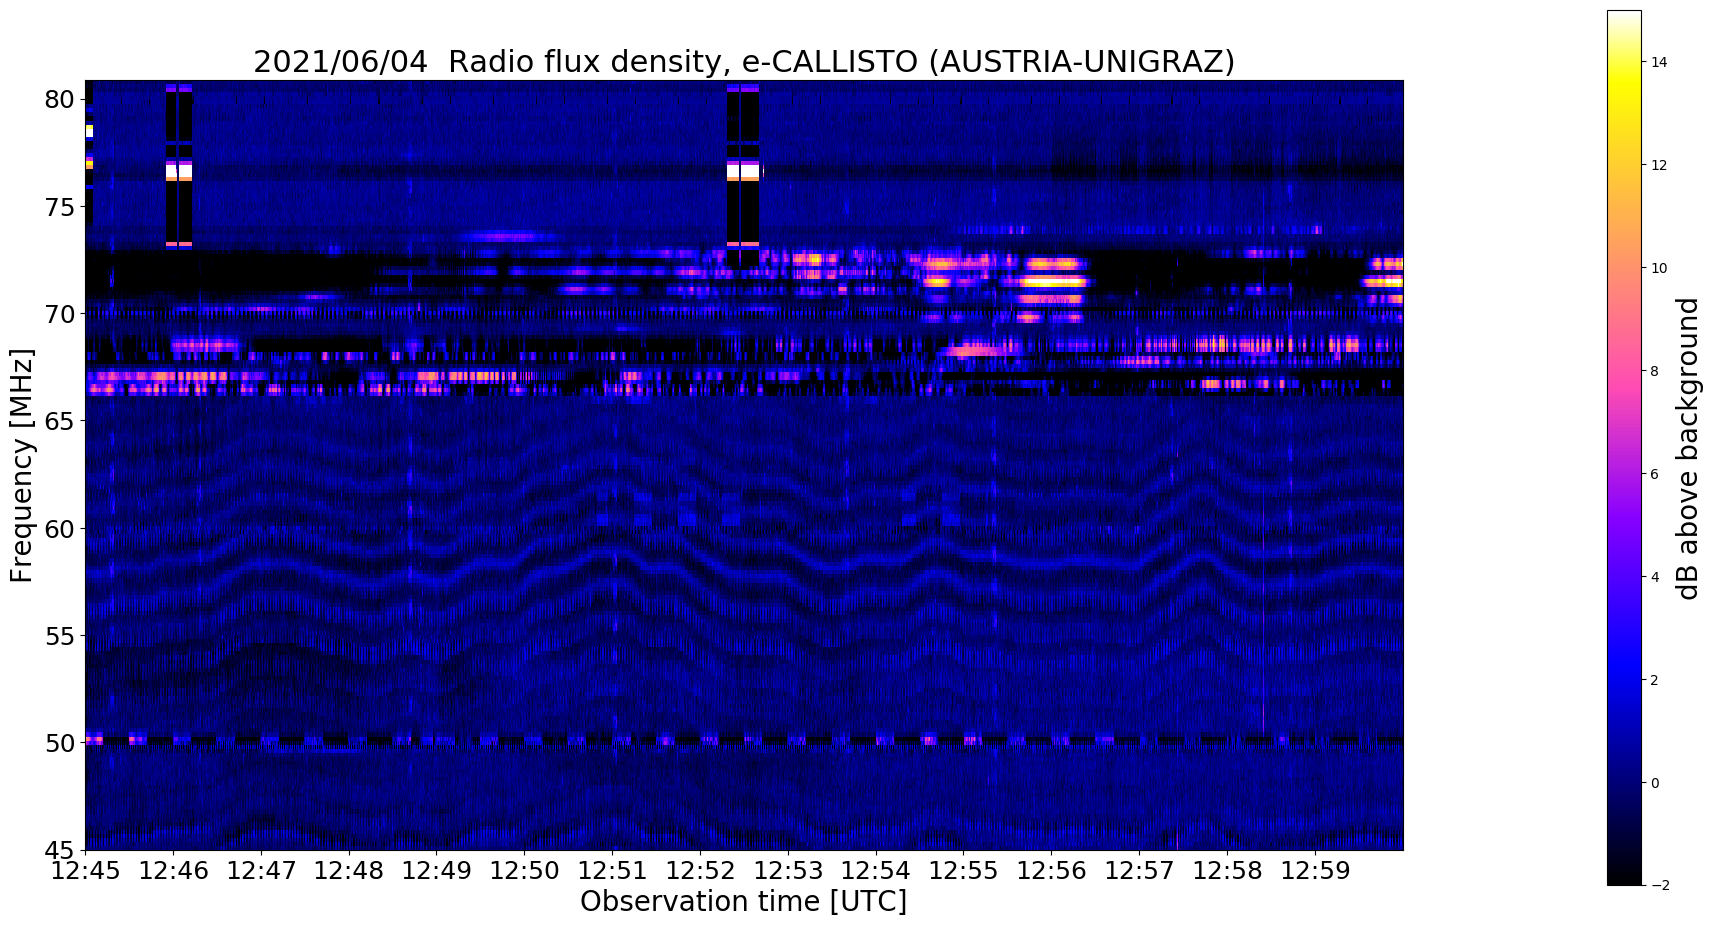The height and width of the screenshot is (927, 1714).
Task: Click the 45 MHz frequency tick label
Action: click(x=61, y=850)
